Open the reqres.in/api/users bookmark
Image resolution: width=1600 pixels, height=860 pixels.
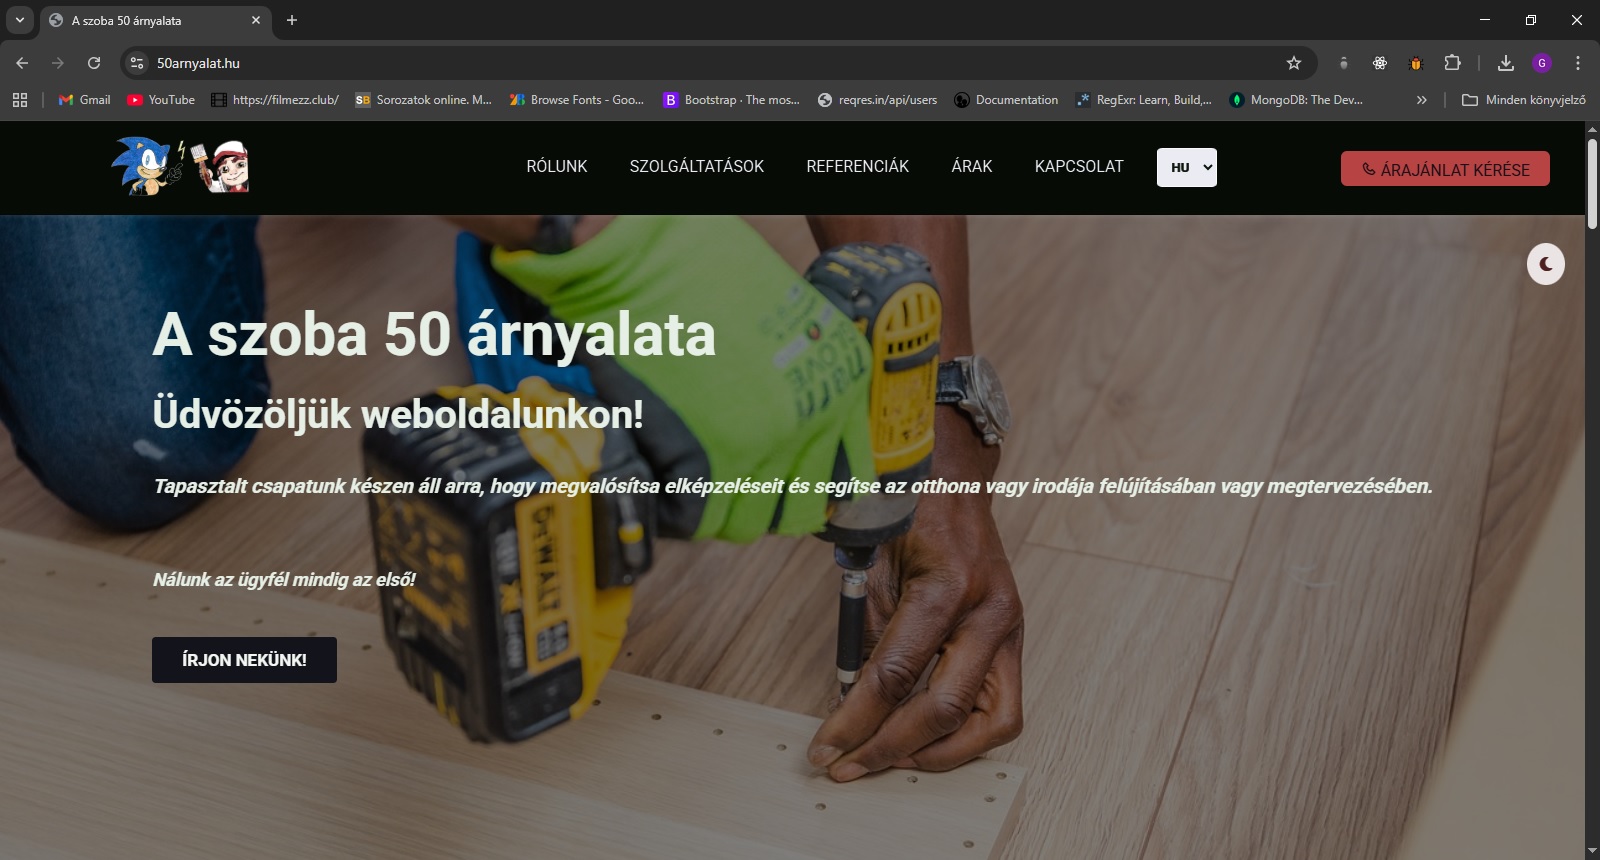pos(878,100)
